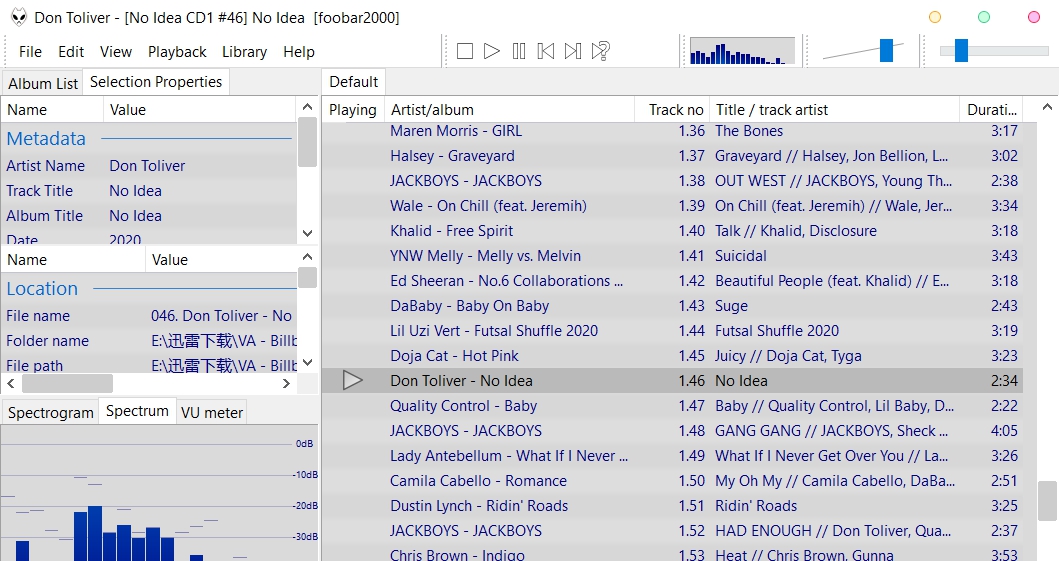Image resolution: width=1059 pixels, height=561 pixels.
Task: Sort by Artist/album column header
Action: point(509,110)
